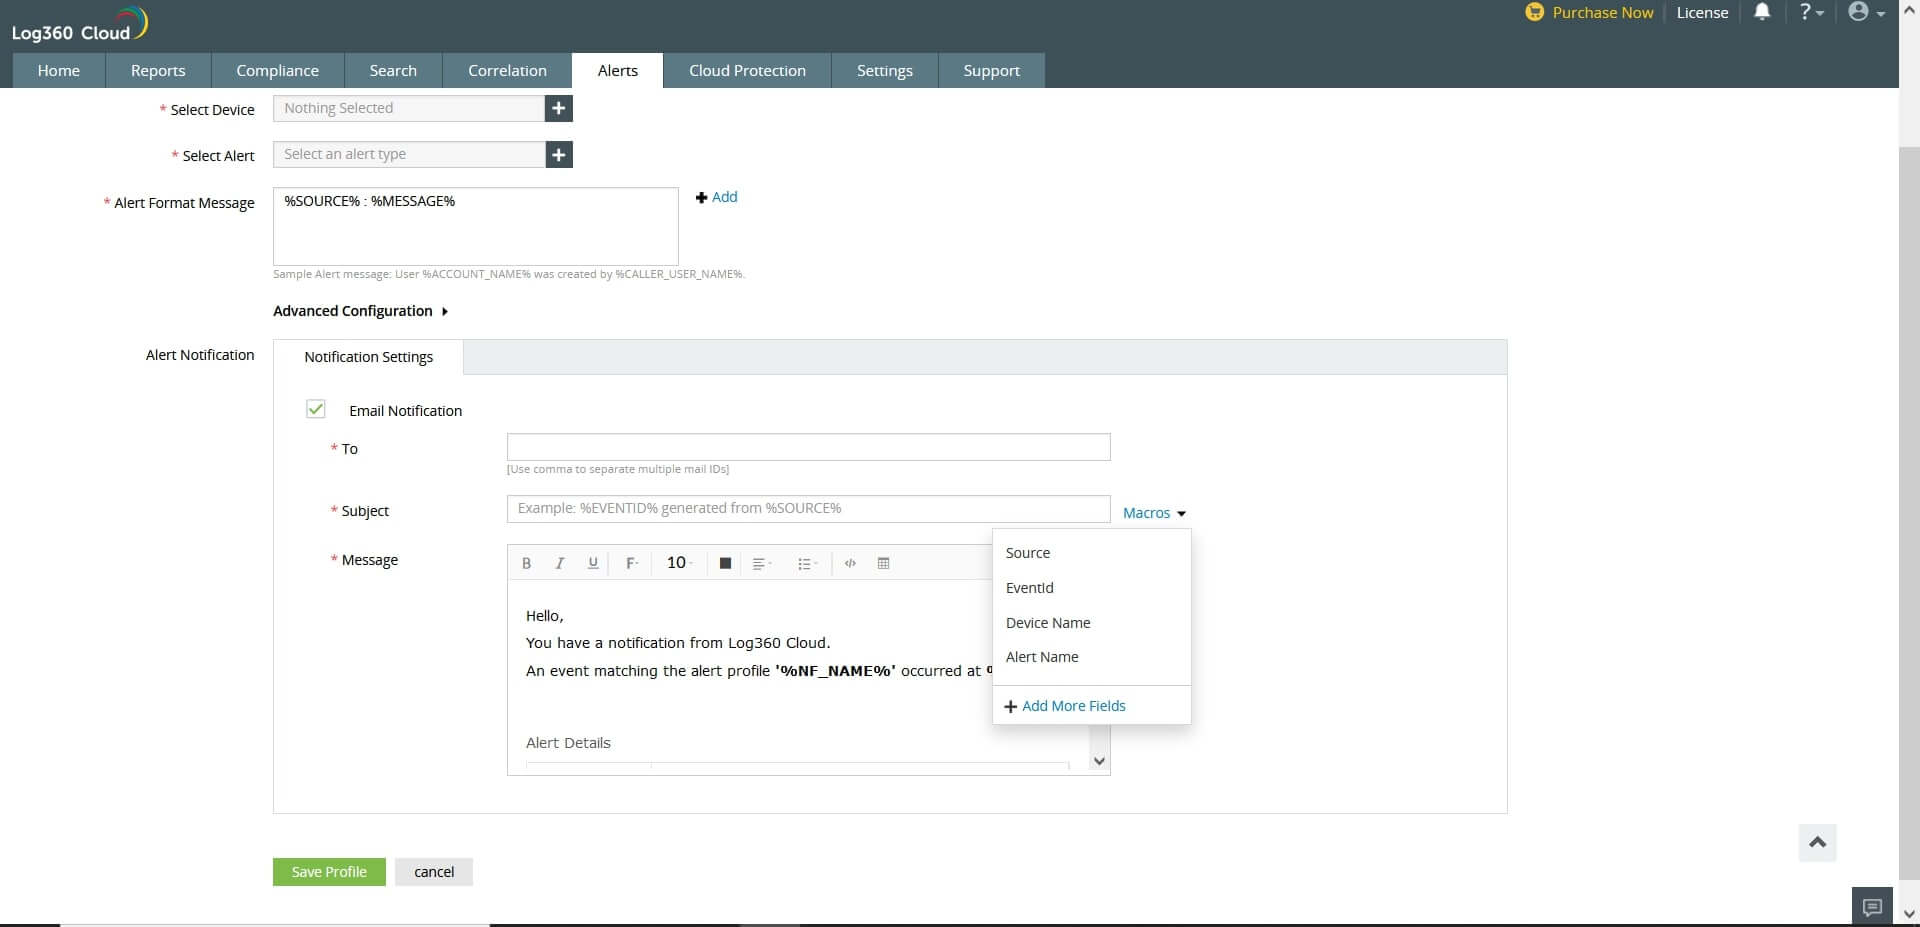This screenshot has width=1920, height=927.
Task: Toggle HTML source code view
Action: point(850,563)
